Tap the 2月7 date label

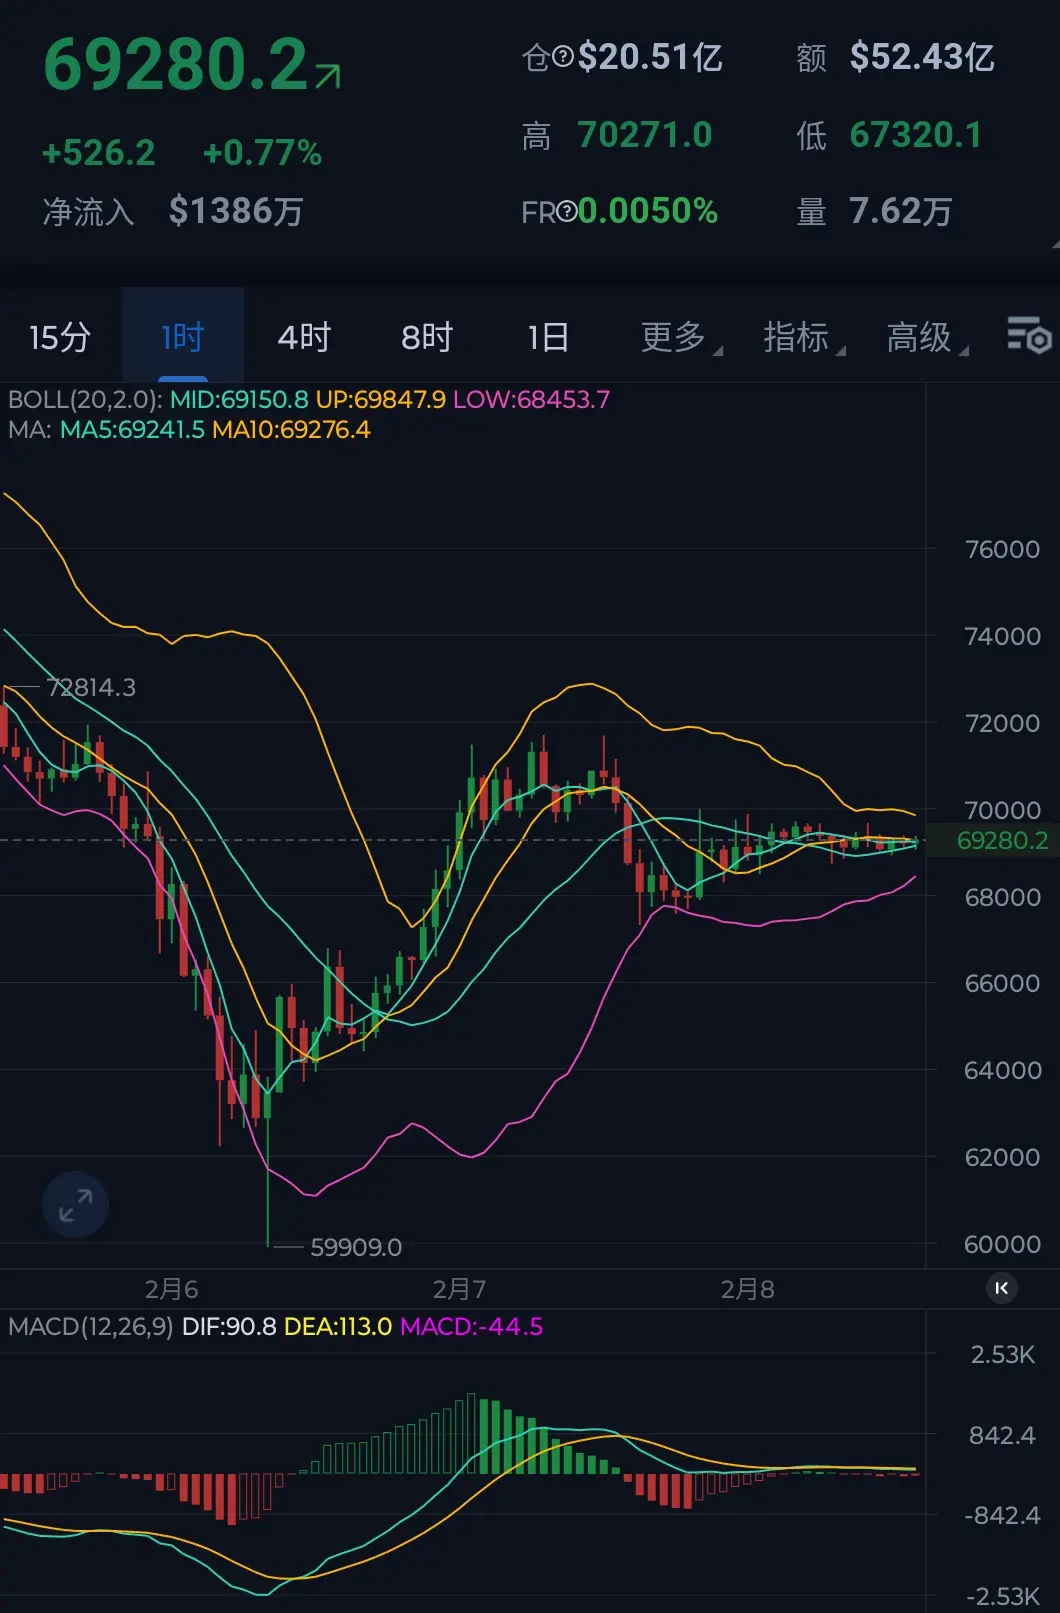pyautogui.click(x=459, y=1289)
